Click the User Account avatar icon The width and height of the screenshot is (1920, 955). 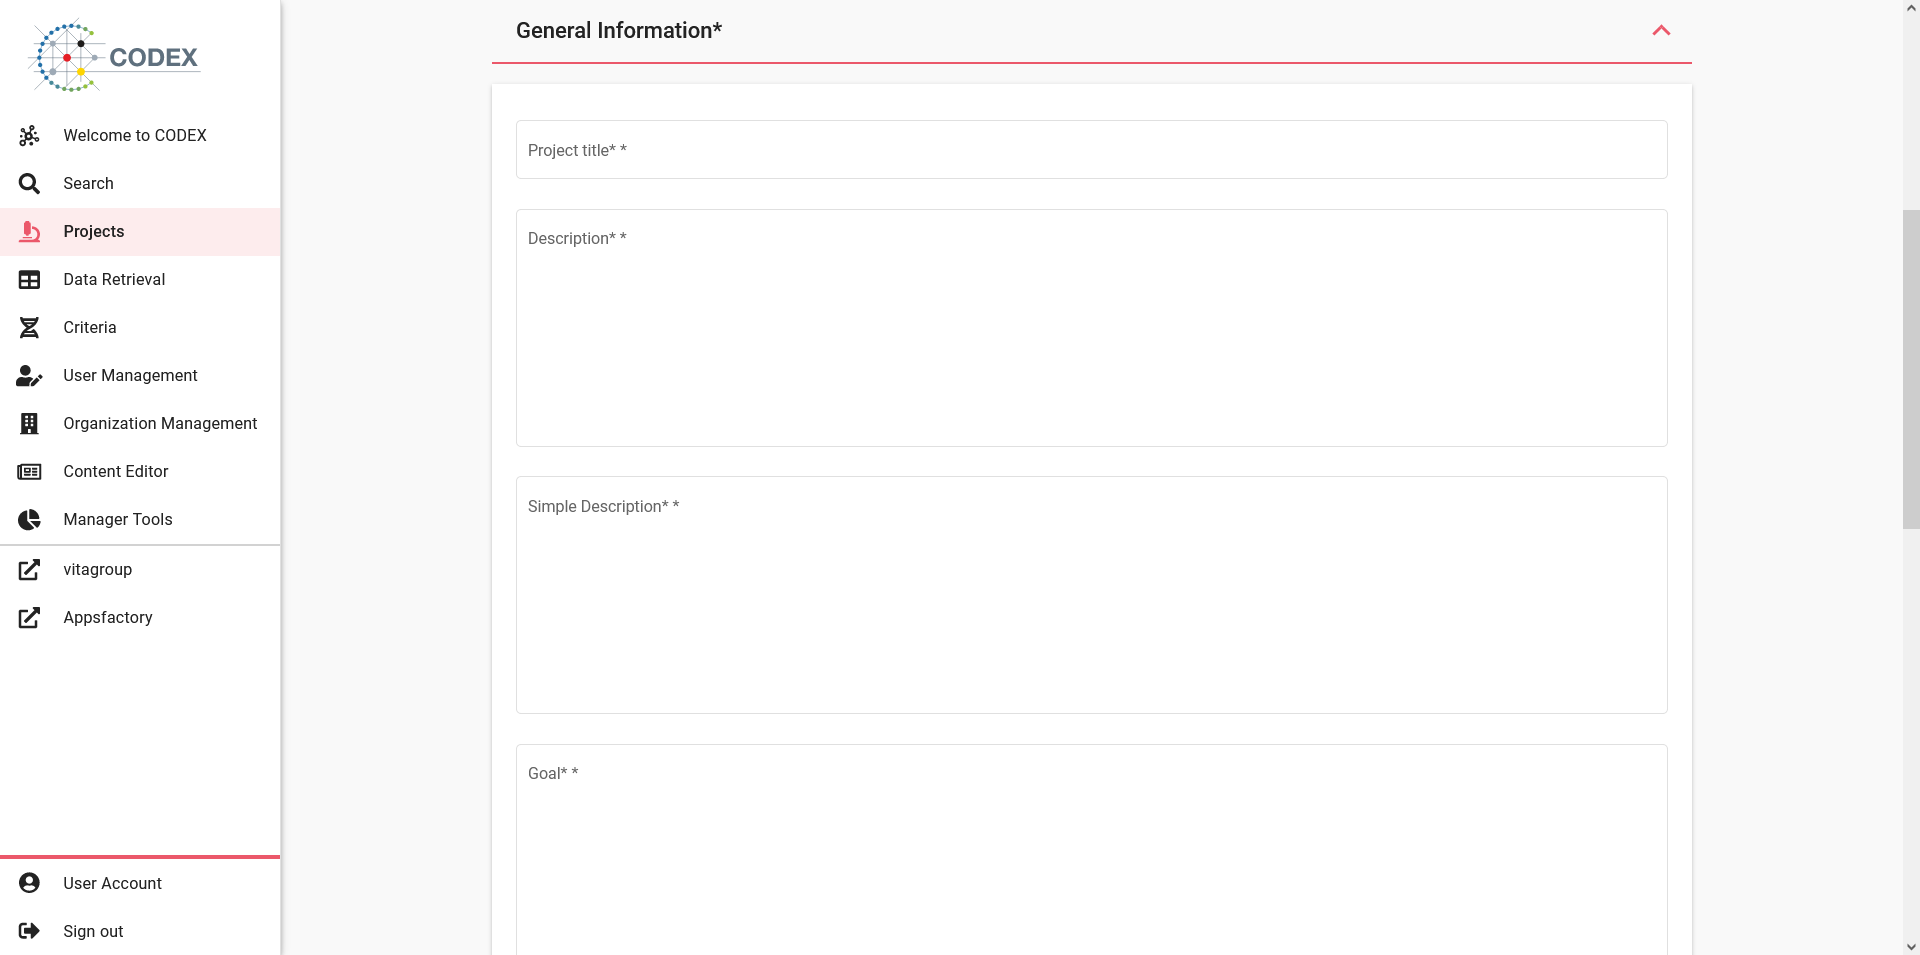click(x=29, y=883)
